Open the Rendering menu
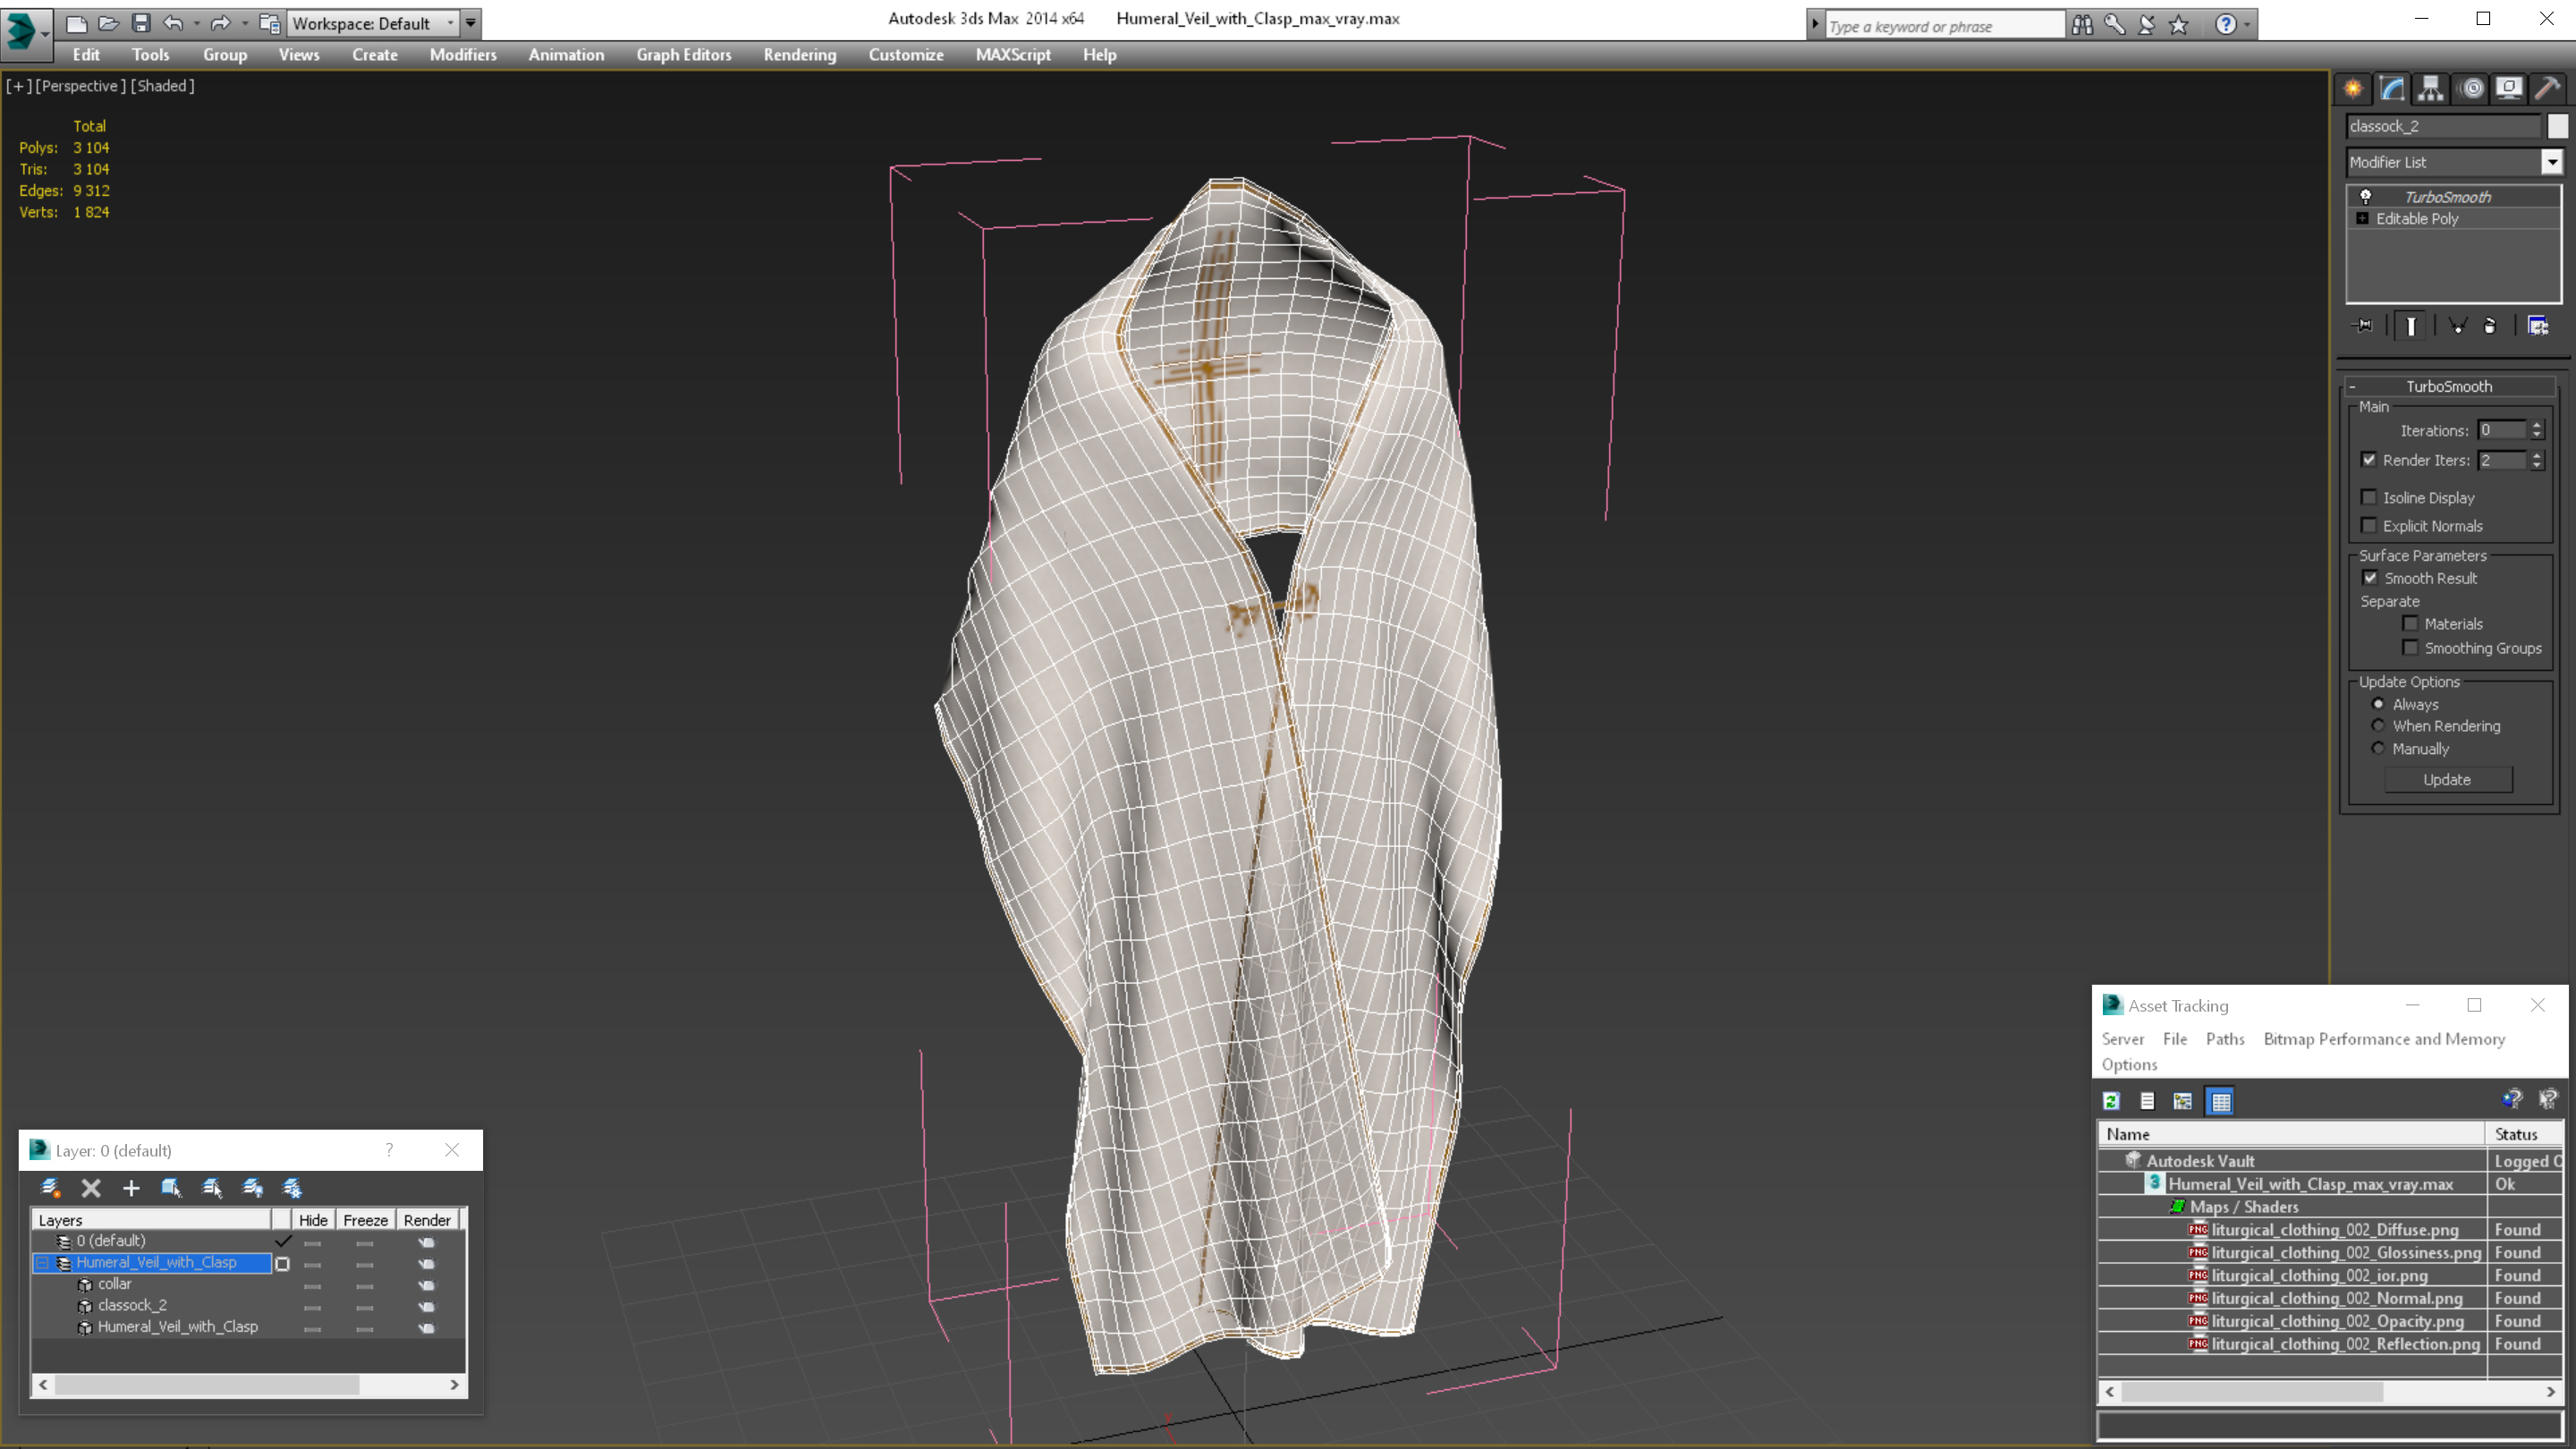Viewport: 2576px width, 1449px height. coord(800,55)
